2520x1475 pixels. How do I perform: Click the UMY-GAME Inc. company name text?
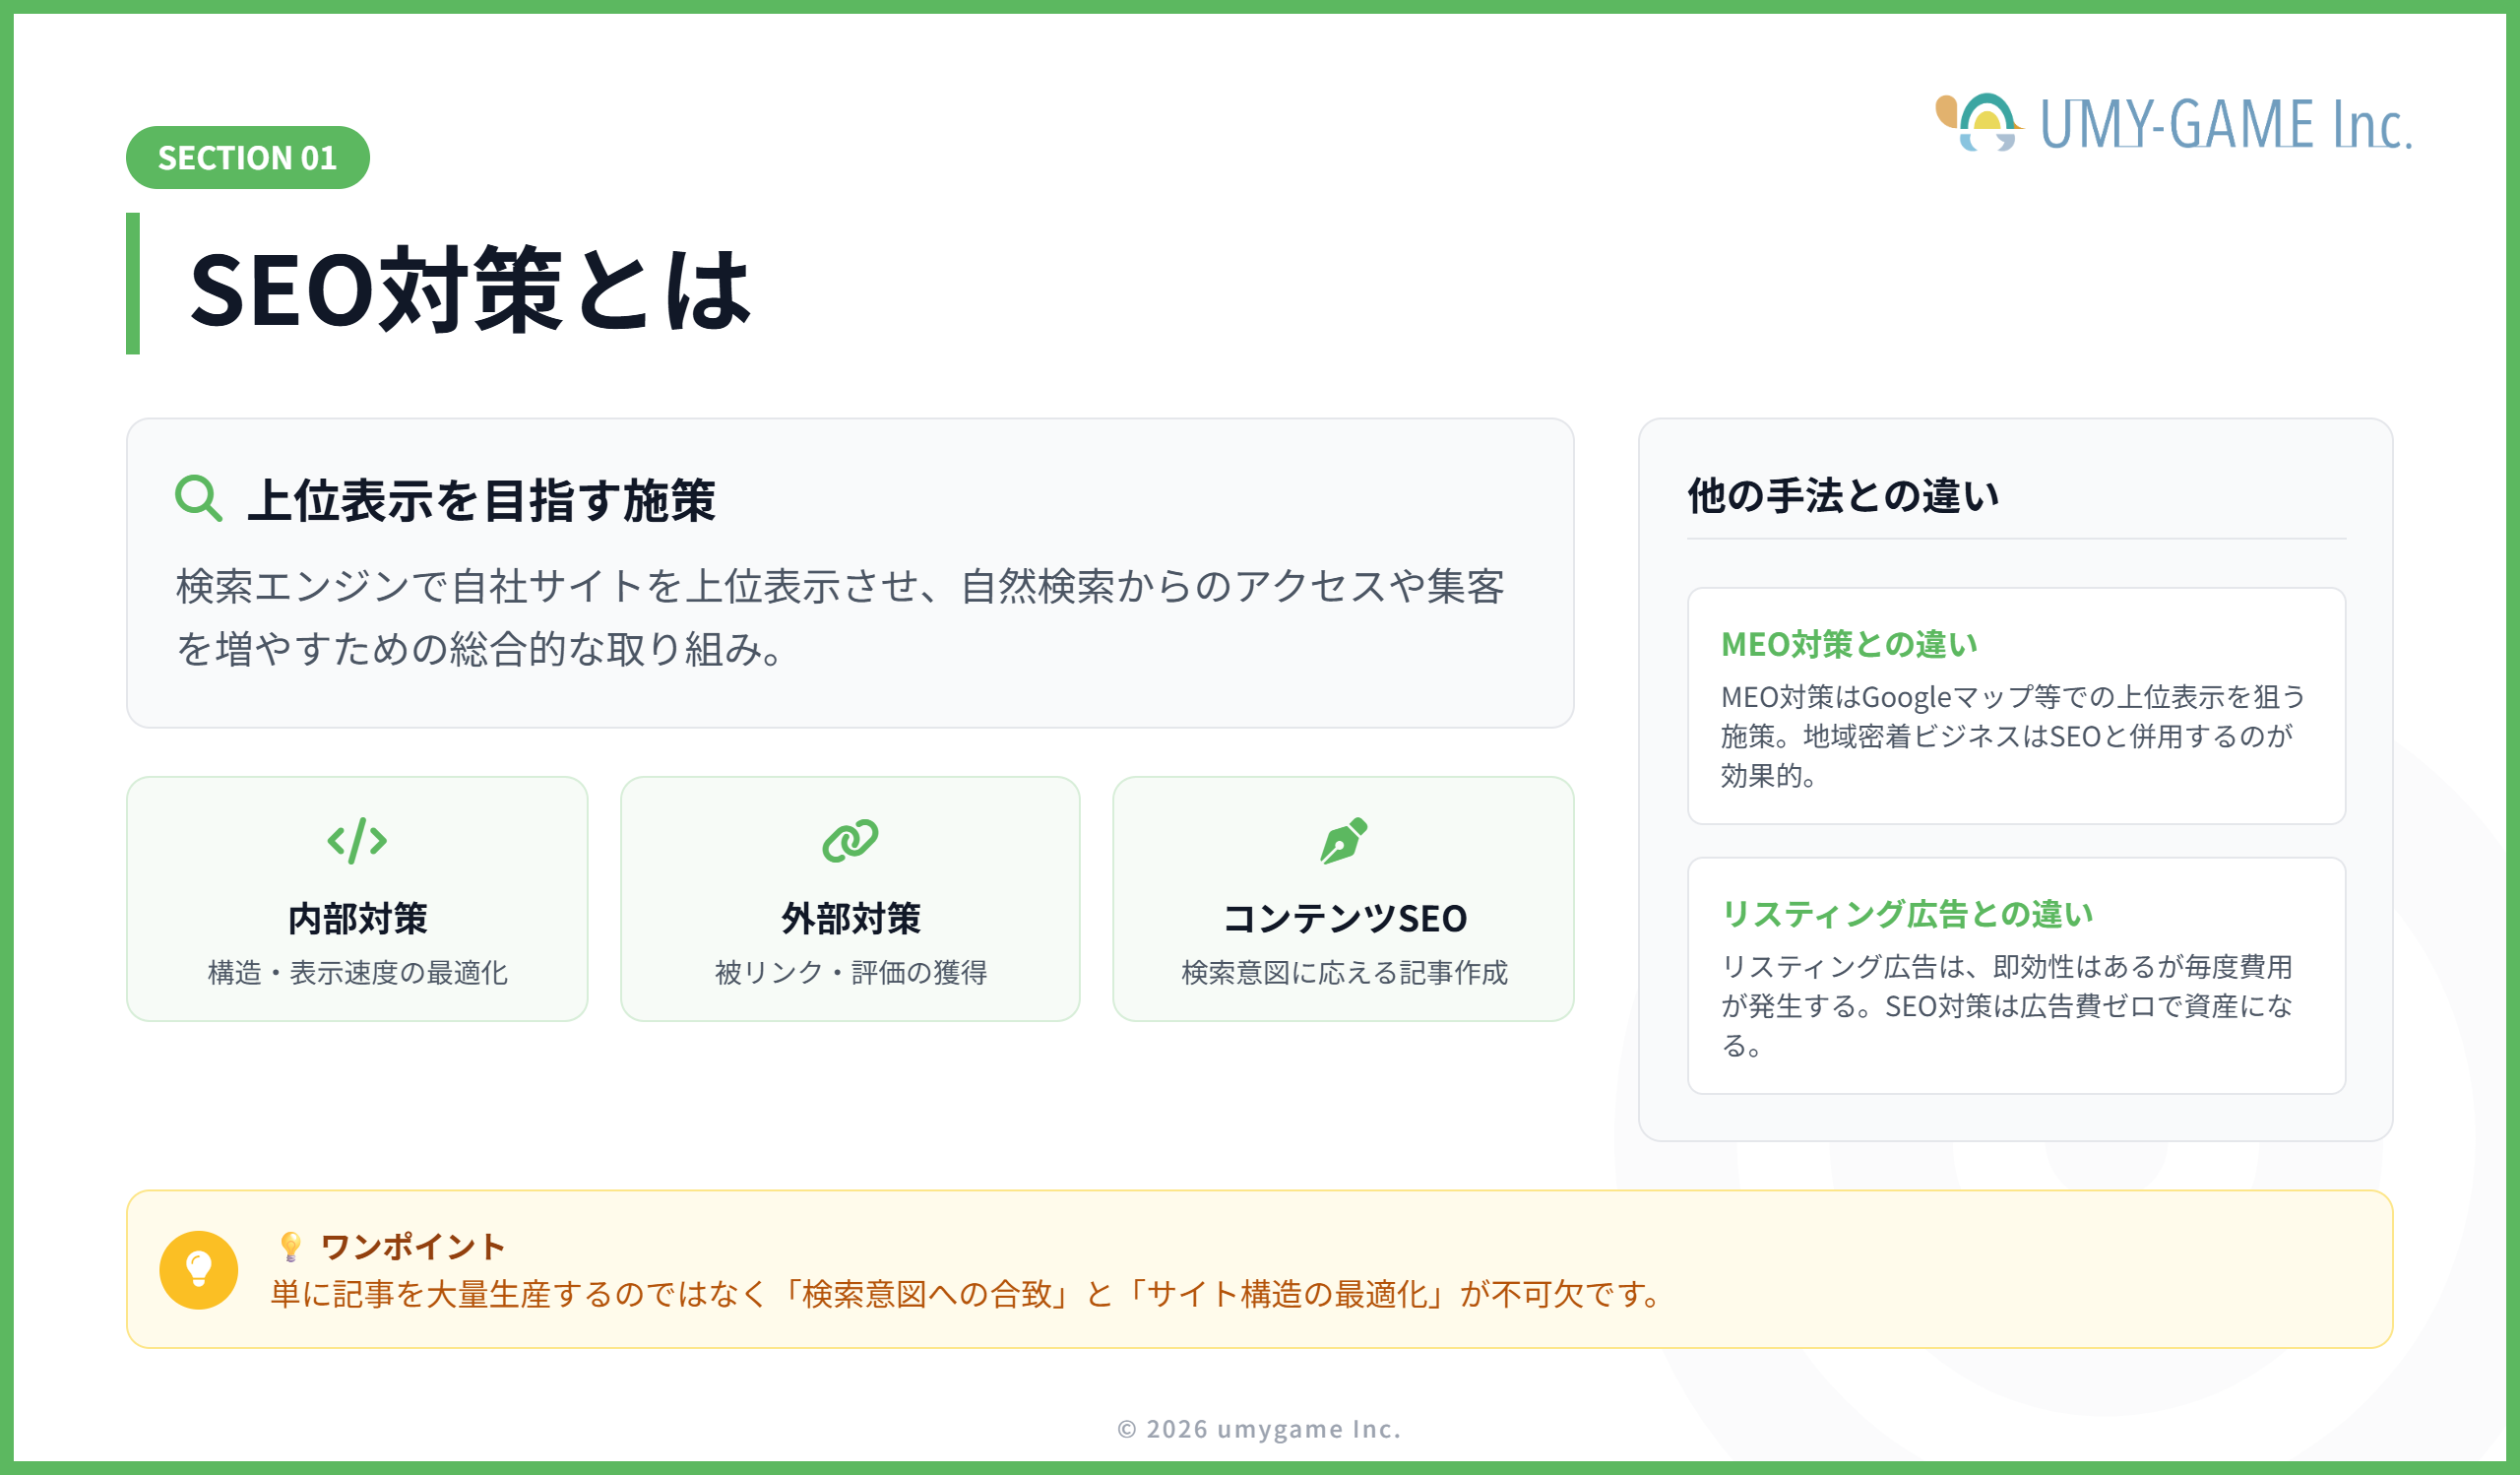2225,124
